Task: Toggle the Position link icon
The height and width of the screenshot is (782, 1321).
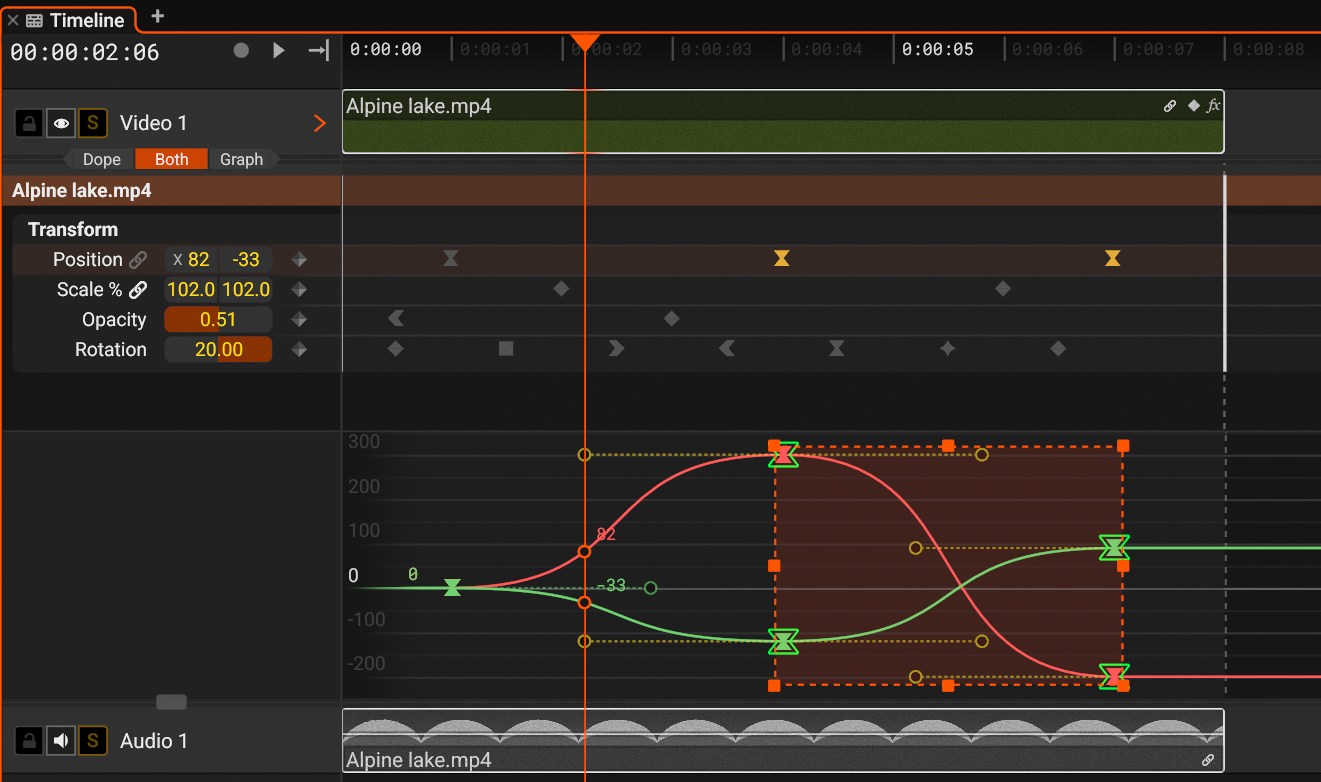Action: point(138,260)
